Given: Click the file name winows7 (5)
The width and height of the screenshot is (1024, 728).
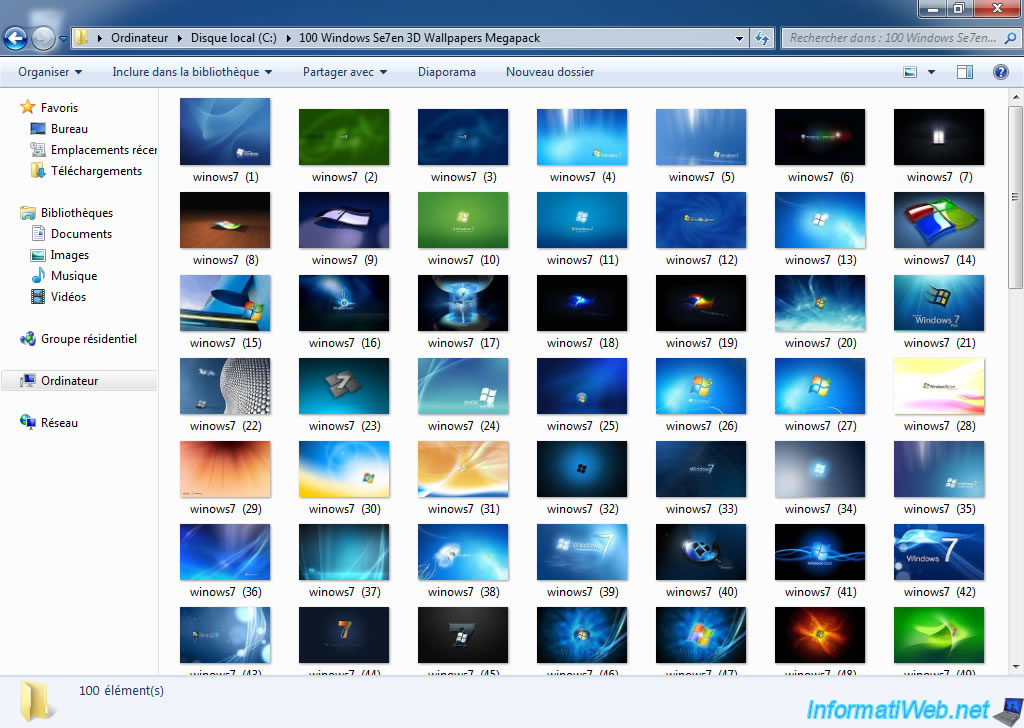Looking at the screenshot, I should pos(701,177).
